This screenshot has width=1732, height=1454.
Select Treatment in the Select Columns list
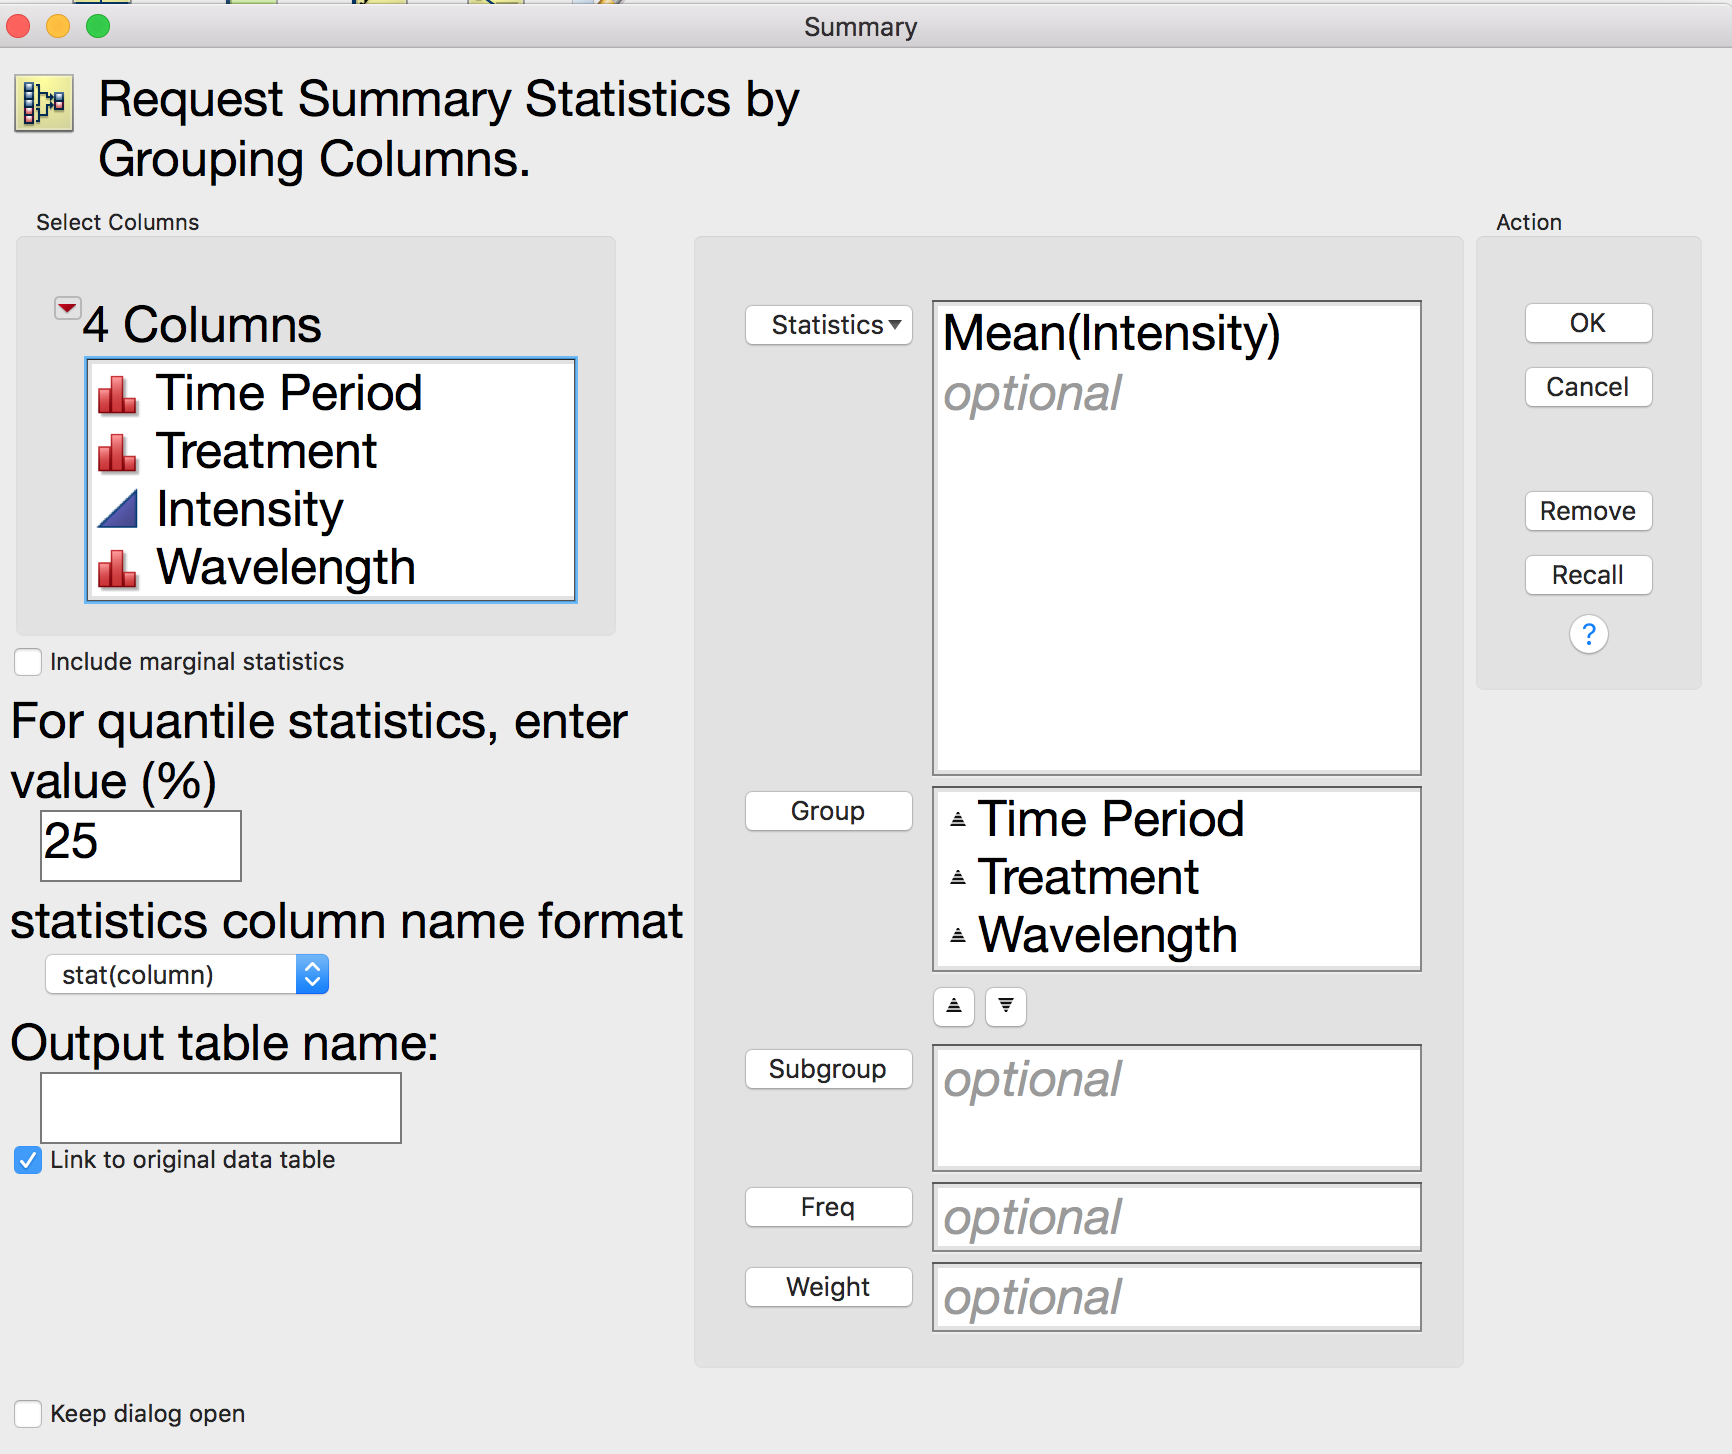tap(266, 451)
